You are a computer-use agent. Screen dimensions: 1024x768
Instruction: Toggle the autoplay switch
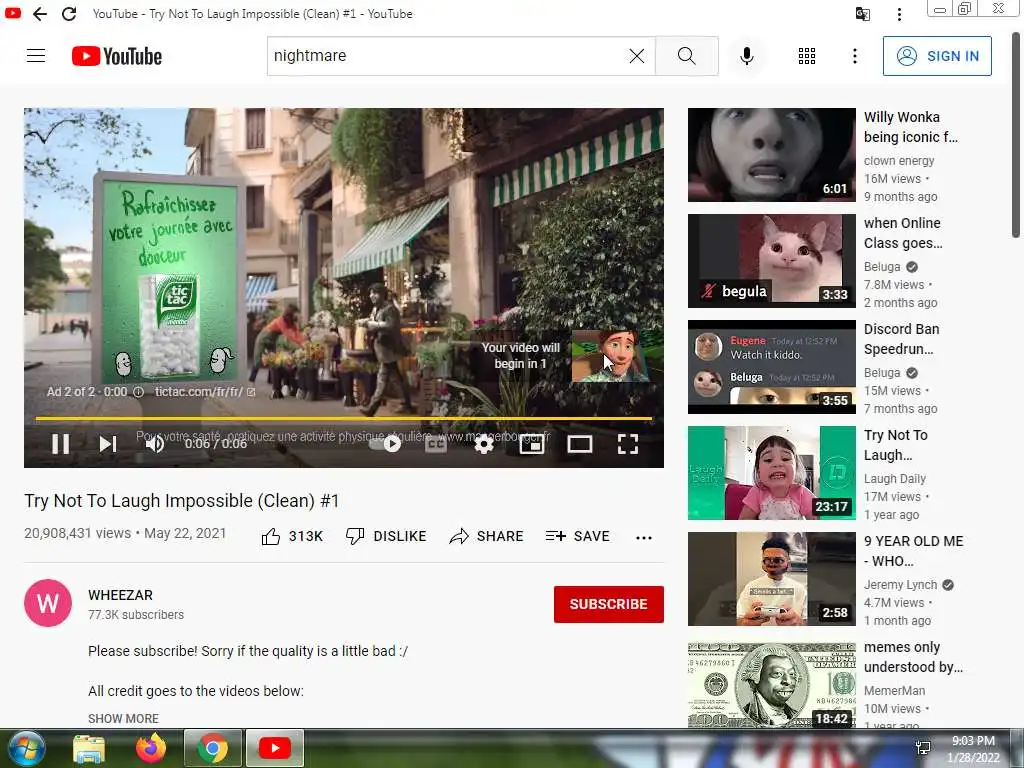(x=386, y=444)
